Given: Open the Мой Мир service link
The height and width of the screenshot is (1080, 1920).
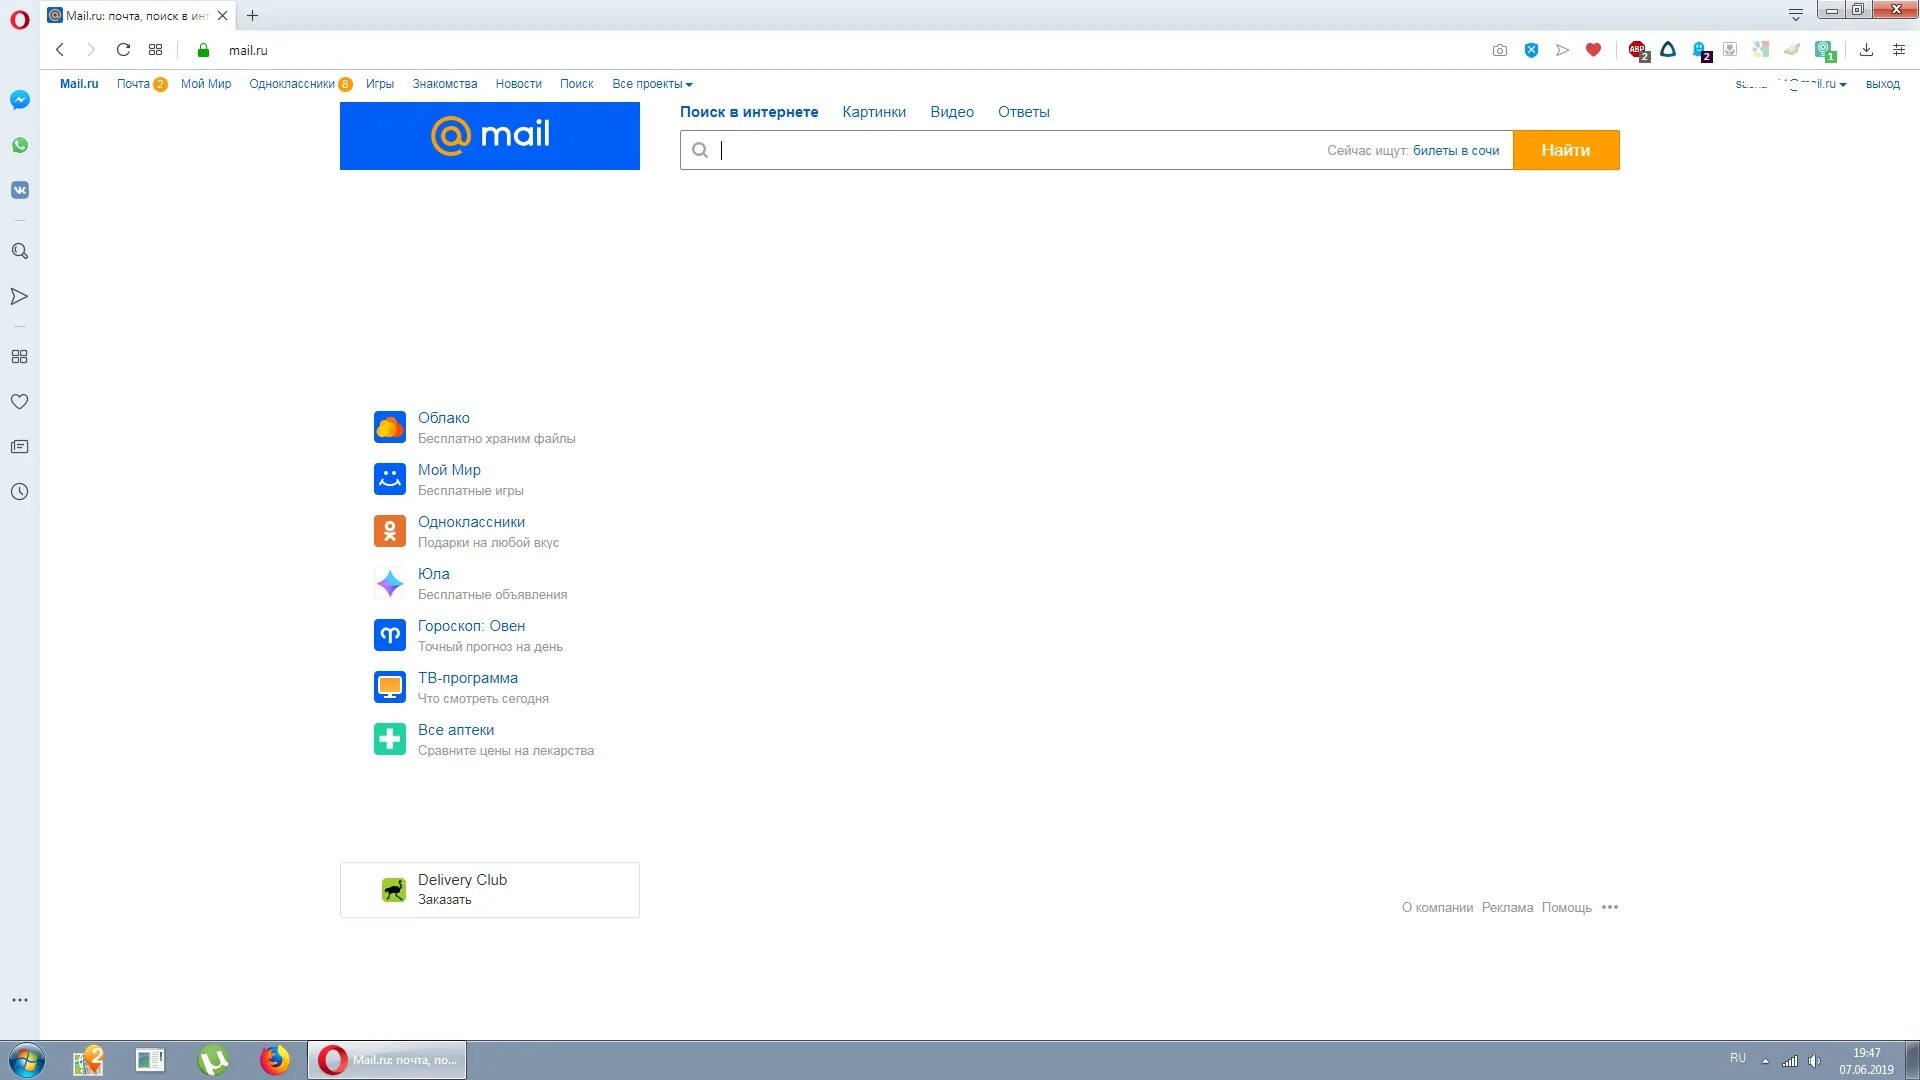Looking at the screenshot, I should pos(449,470).
